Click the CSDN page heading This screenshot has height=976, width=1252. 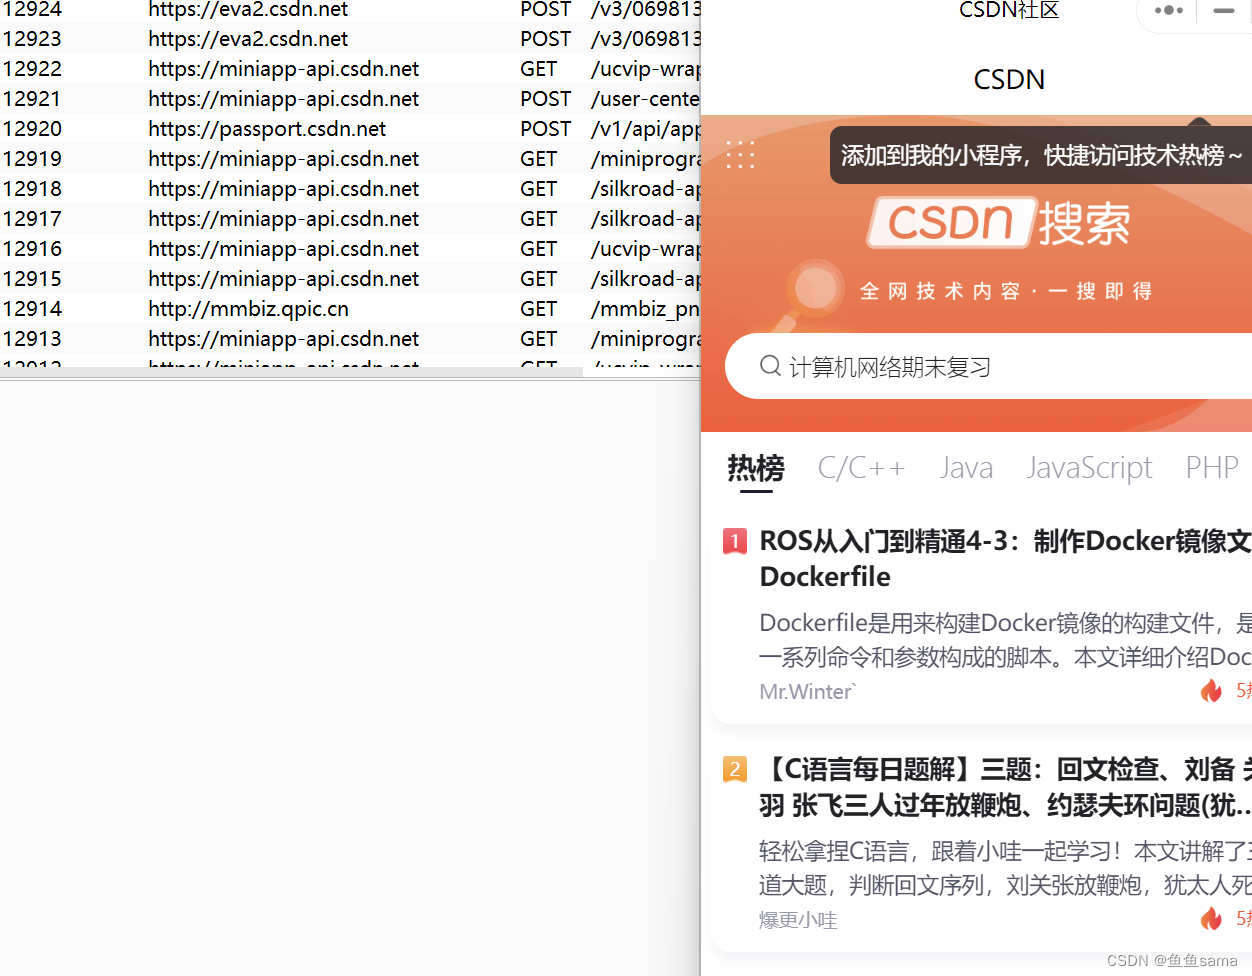point(1009,79)
